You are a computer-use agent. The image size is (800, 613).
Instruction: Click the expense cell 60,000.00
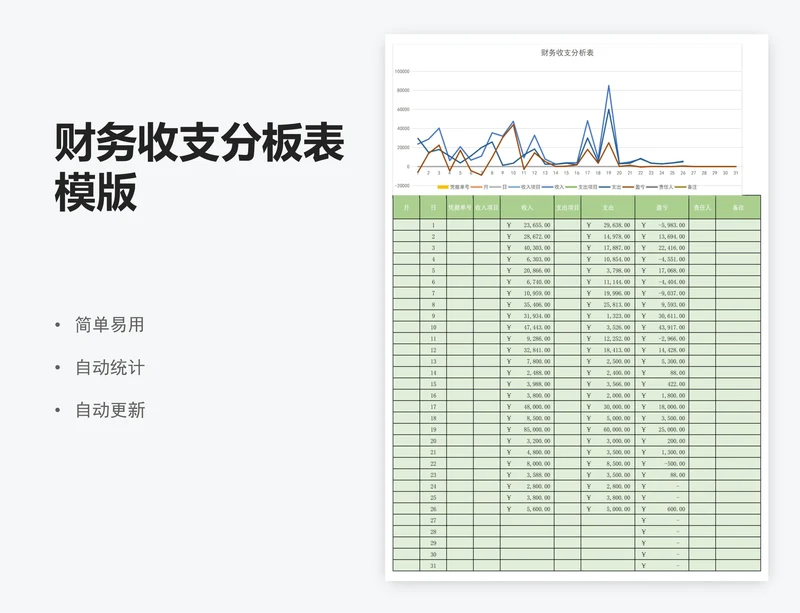click(608, 430)
